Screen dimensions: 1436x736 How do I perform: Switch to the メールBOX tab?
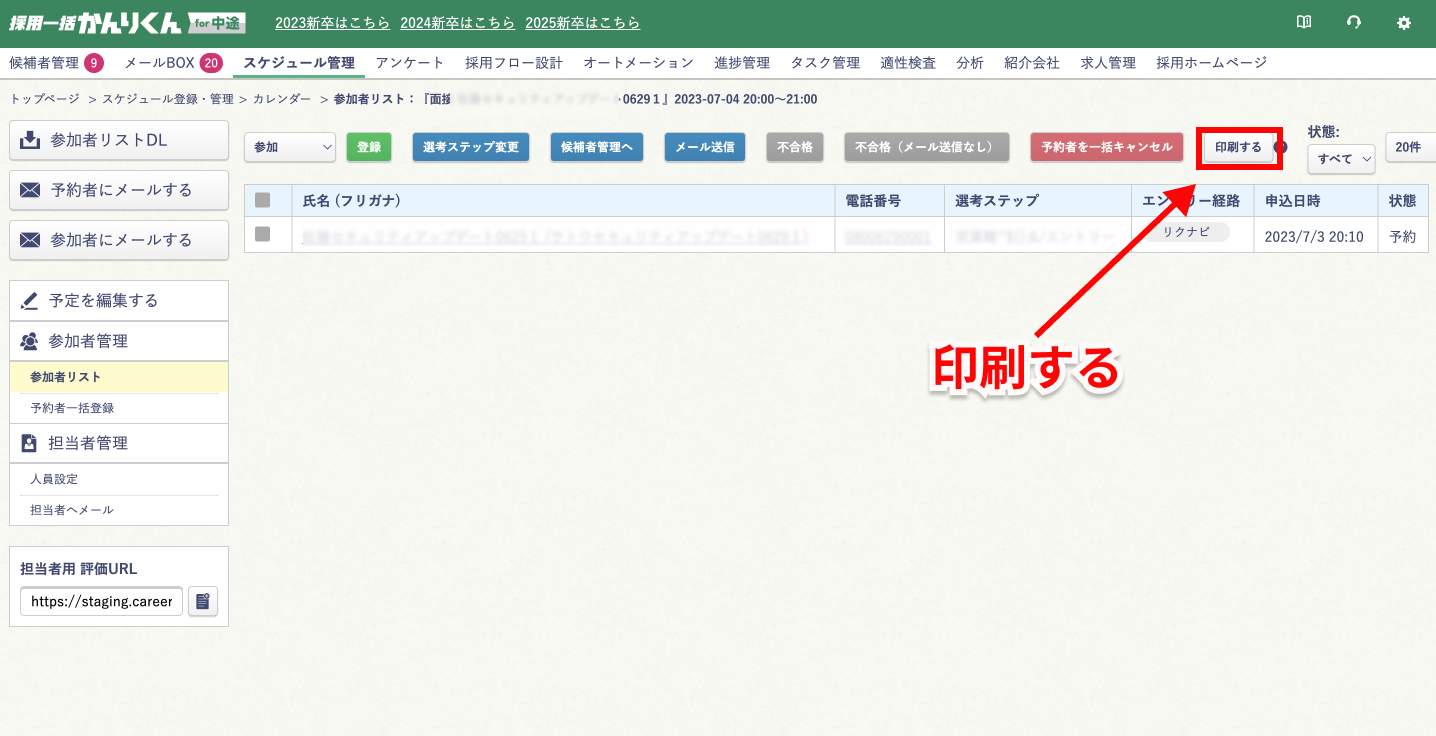coord(172,63)
